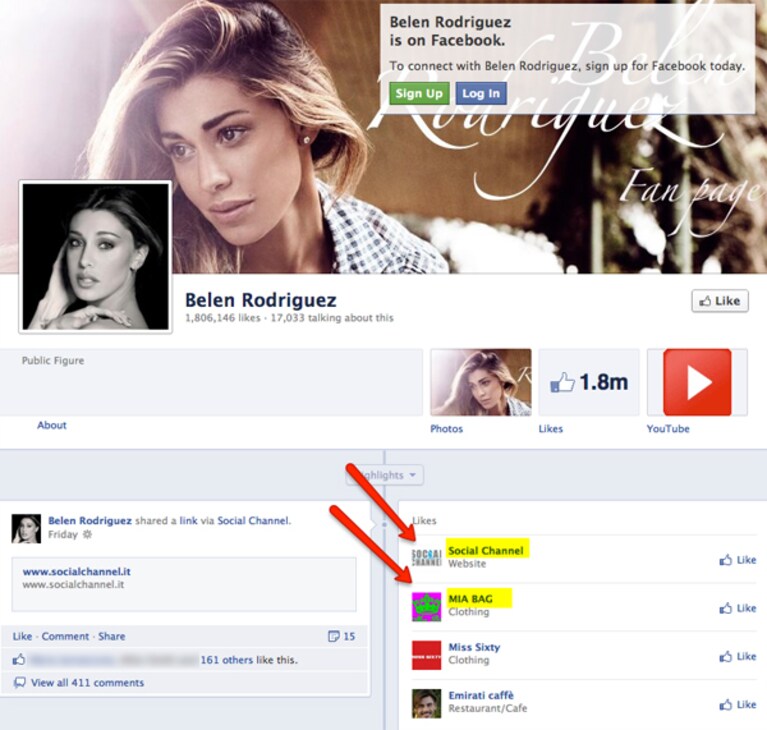Click the Belen Rodriguez page title
This screenshot has width=767, height=730.
(261, 300)
